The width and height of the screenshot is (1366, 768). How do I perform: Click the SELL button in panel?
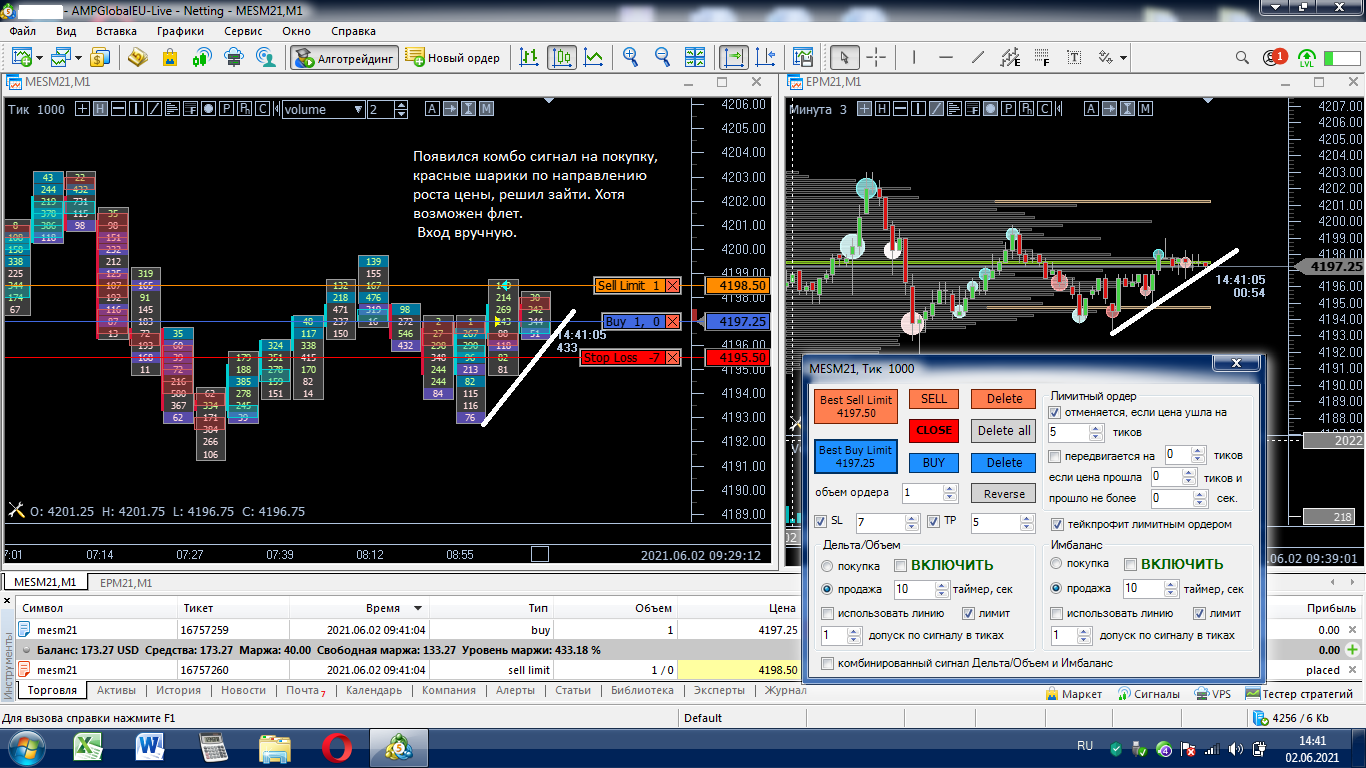click(934, 399)
